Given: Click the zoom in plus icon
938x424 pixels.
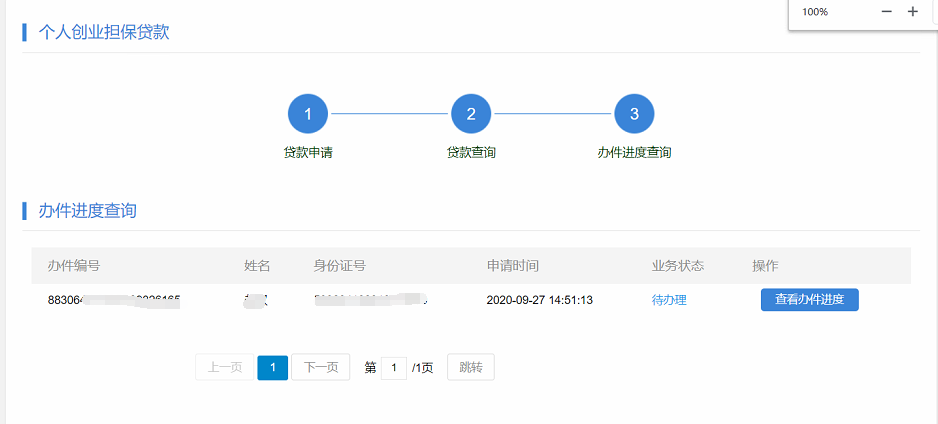Looking at the screenshot, I should click(x=912, y=12).
